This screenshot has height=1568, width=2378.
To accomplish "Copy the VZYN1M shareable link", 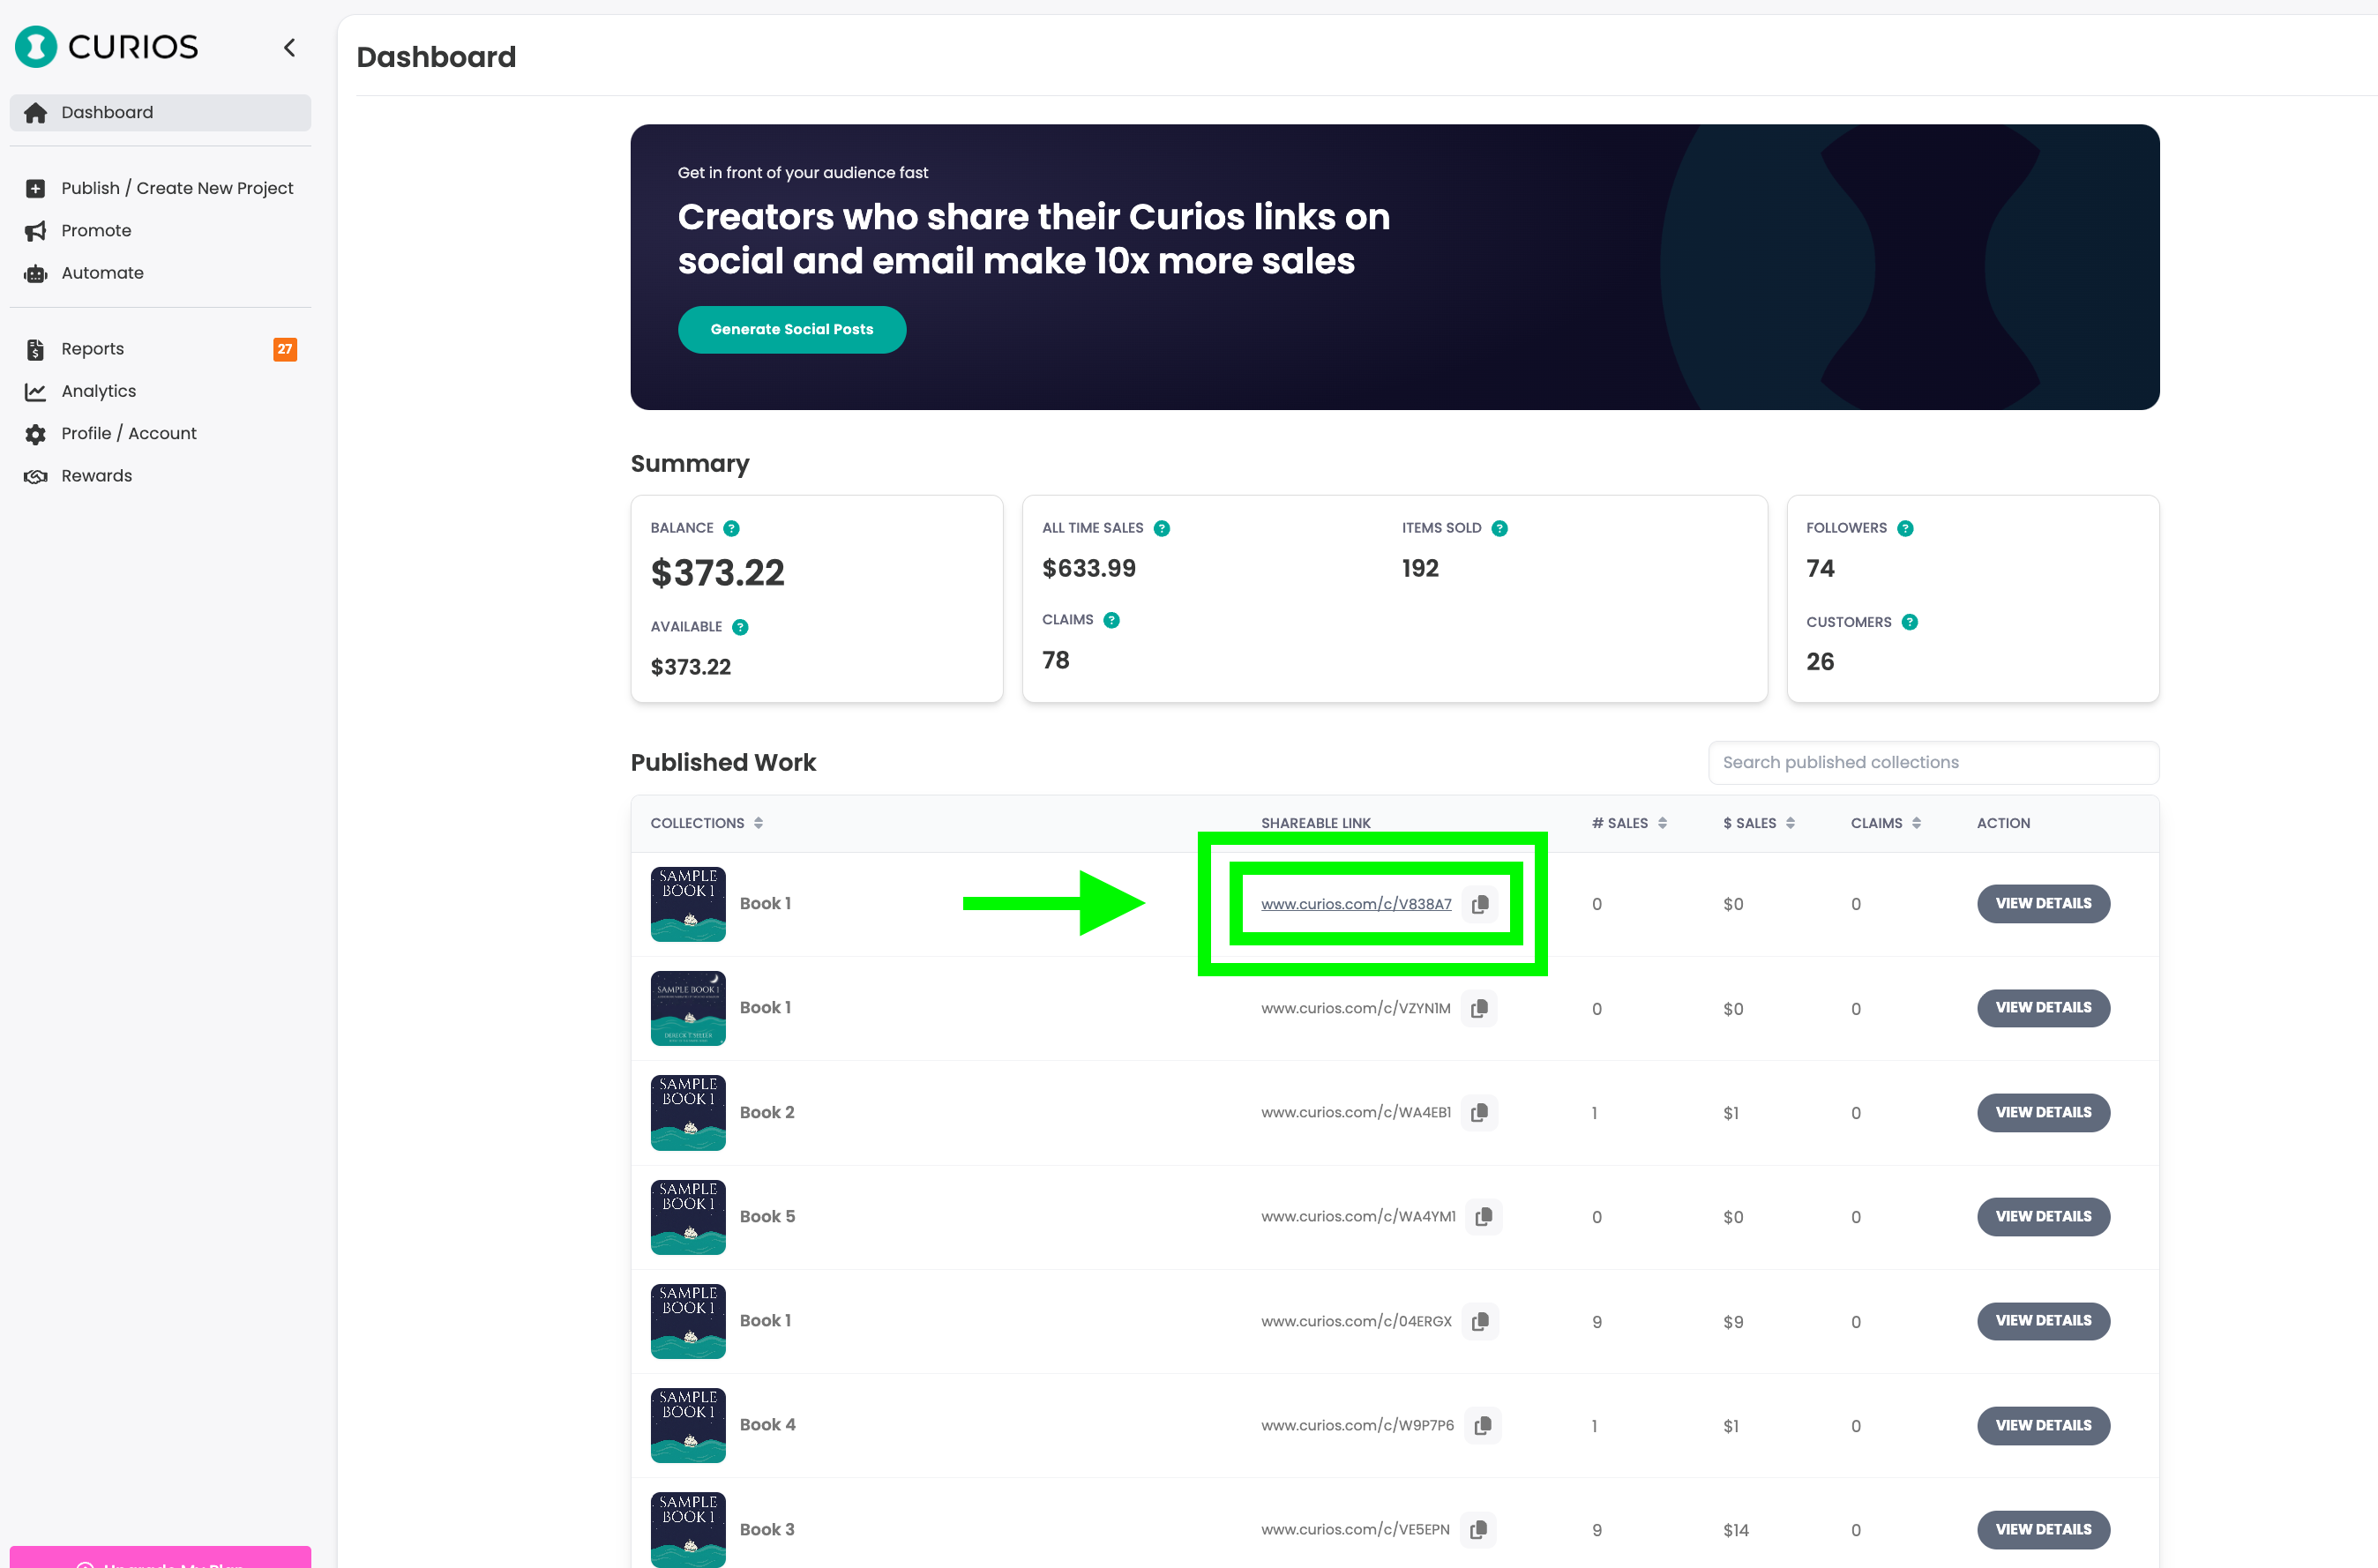I will click(x=1480, y=1008).
